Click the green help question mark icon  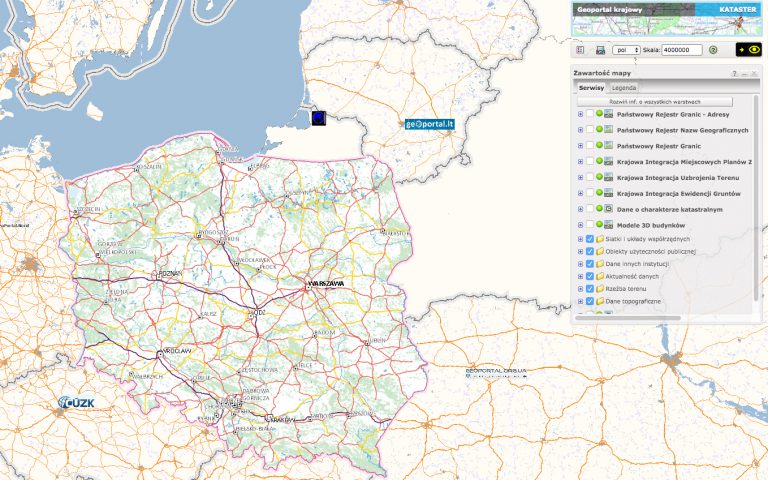(713, 49)
